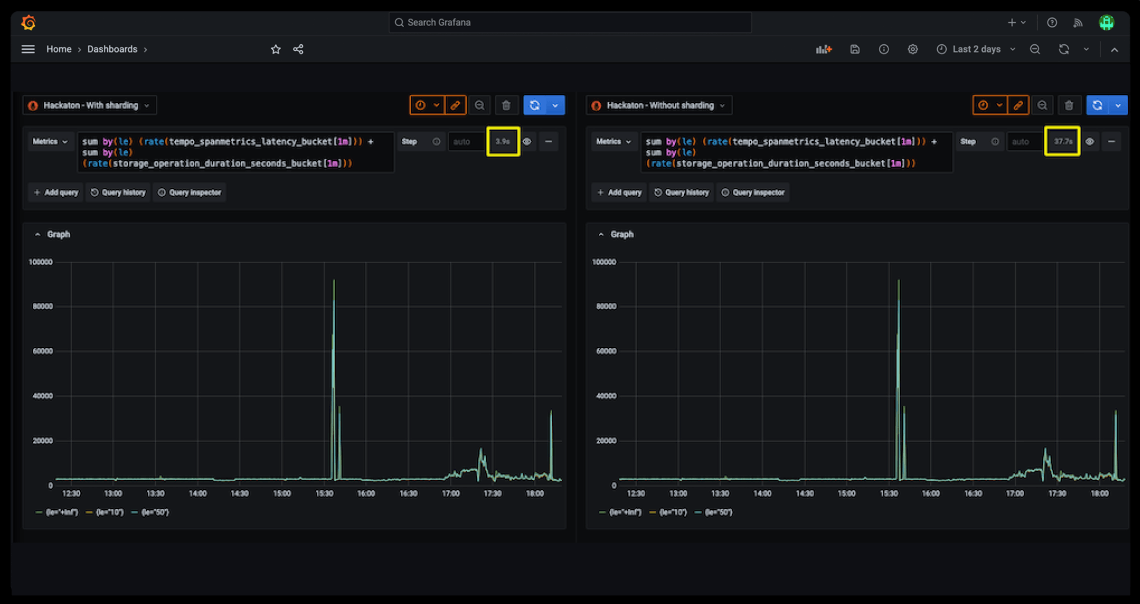Click Add query under the left editor
This screenshot has width=1140, height=604.
tap(55, 192)
